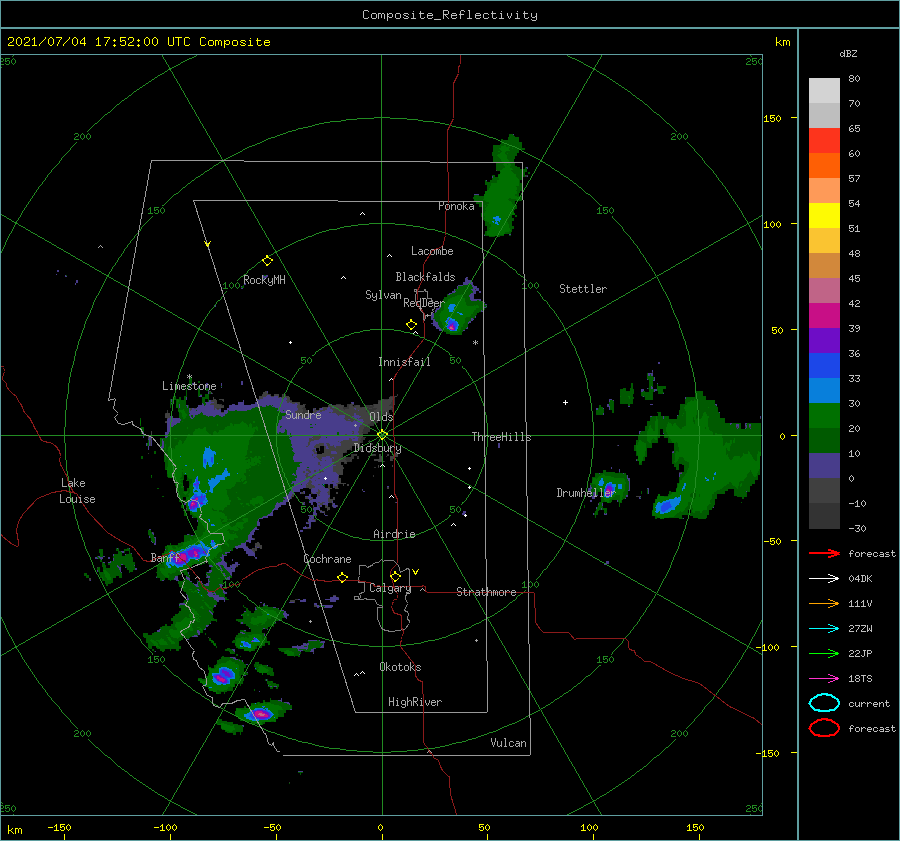Click the RedDeer city label
The height and width of the screenshot is (841, 900).
424,303
